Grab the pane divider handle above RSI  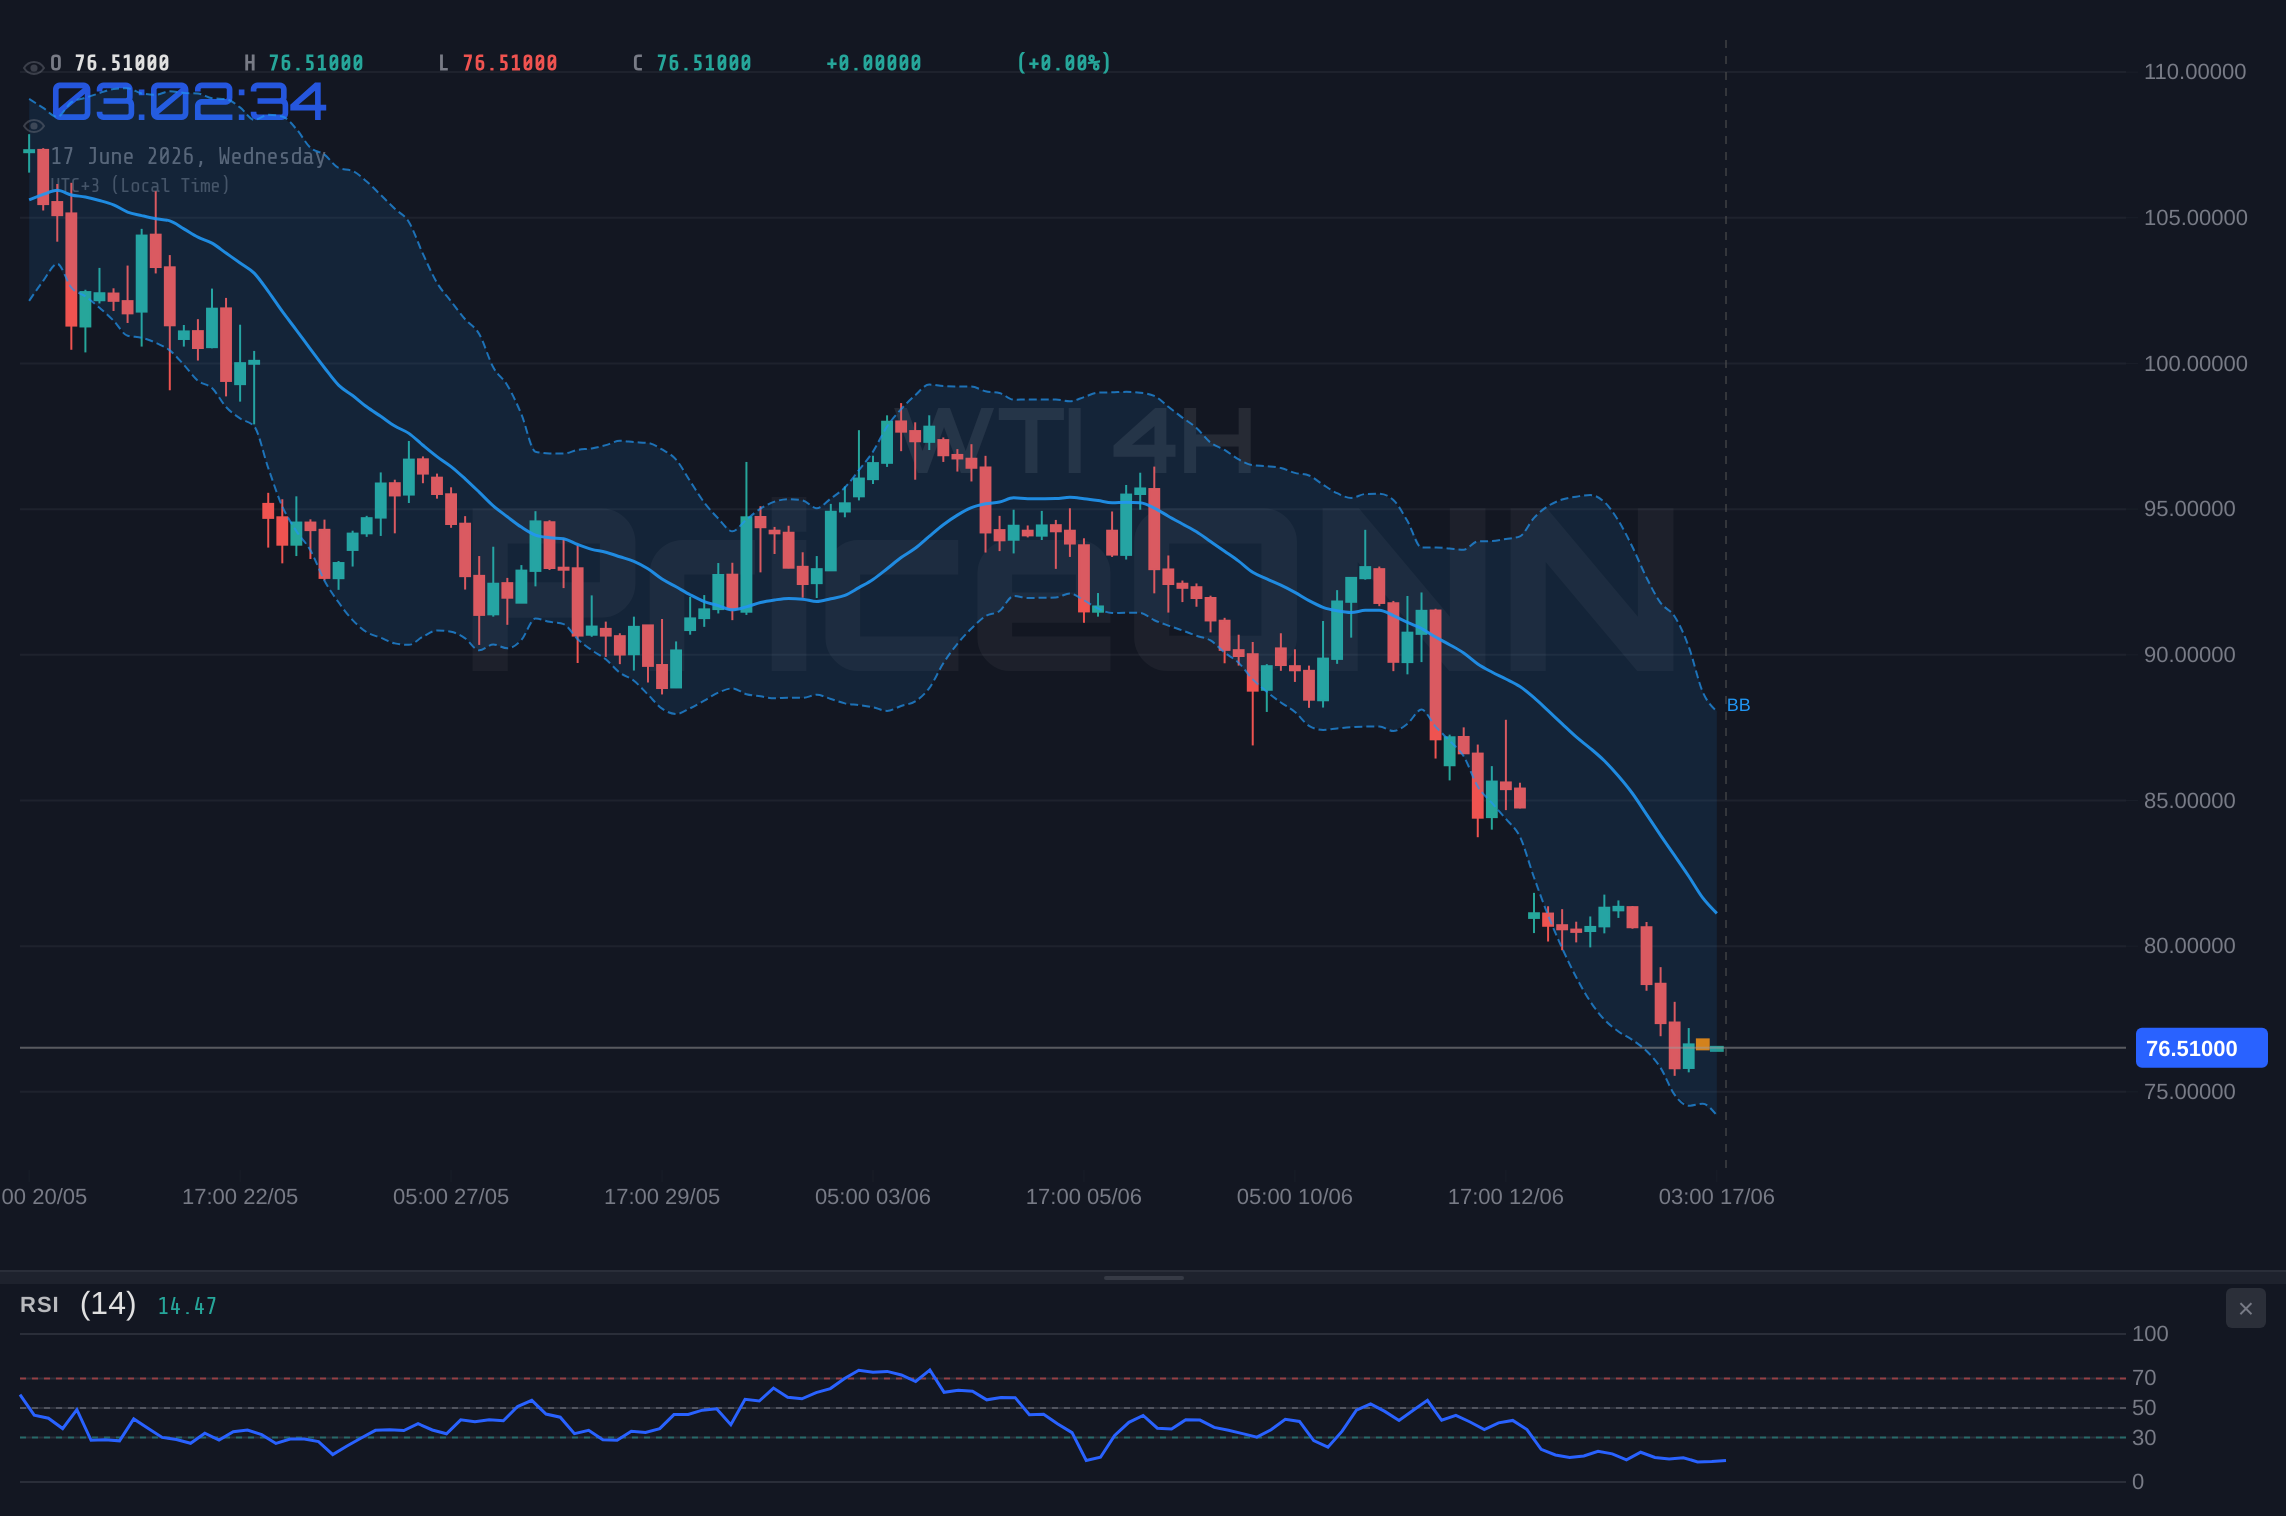1143,1277
